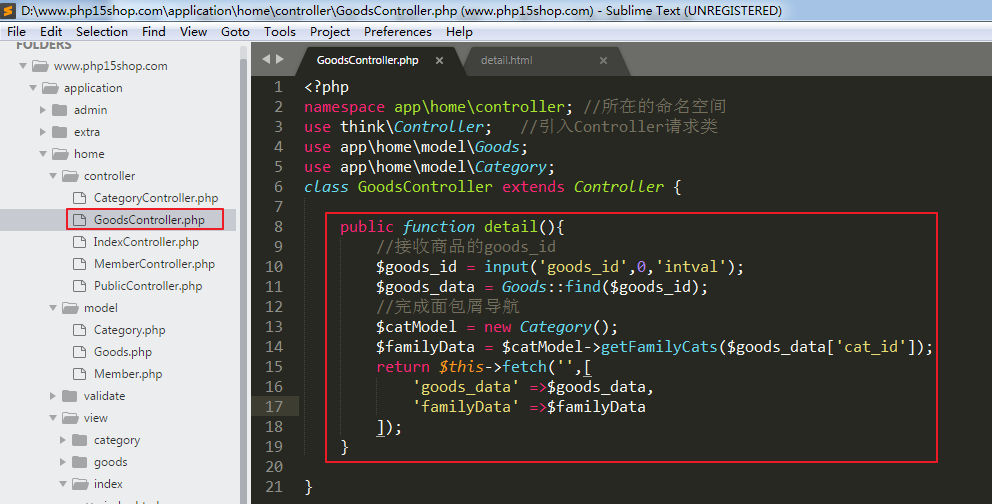Click the previous tab left arrow
The width and height of the screenshot is (992, 504).
point(266,60)
